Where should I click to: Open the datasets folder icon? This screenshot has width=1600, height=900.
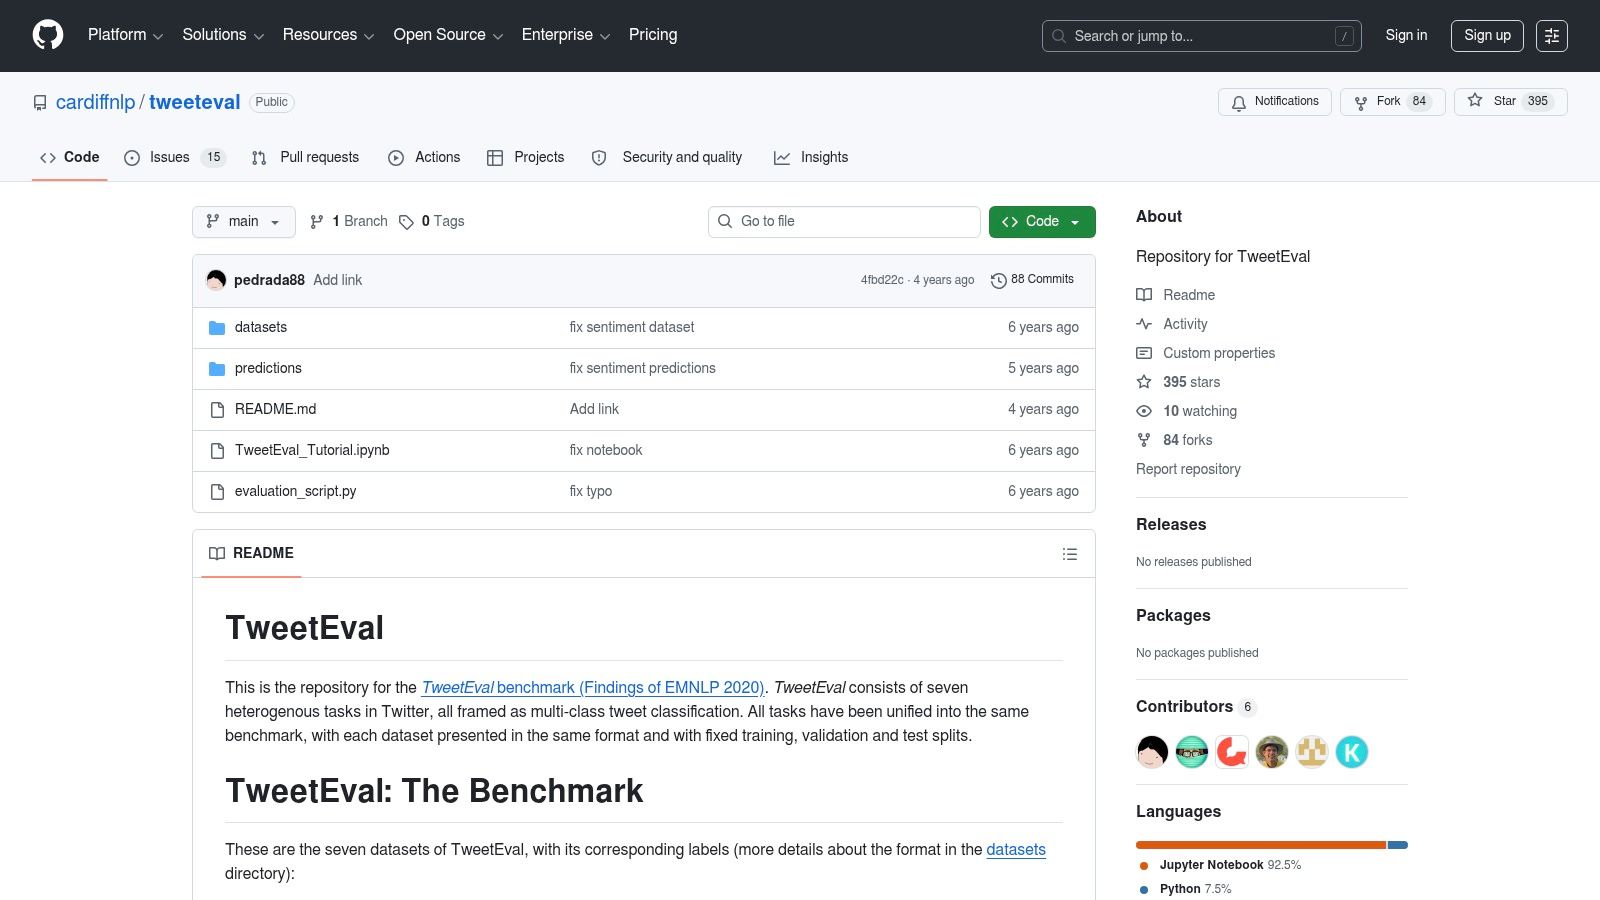tap(217, 327)
